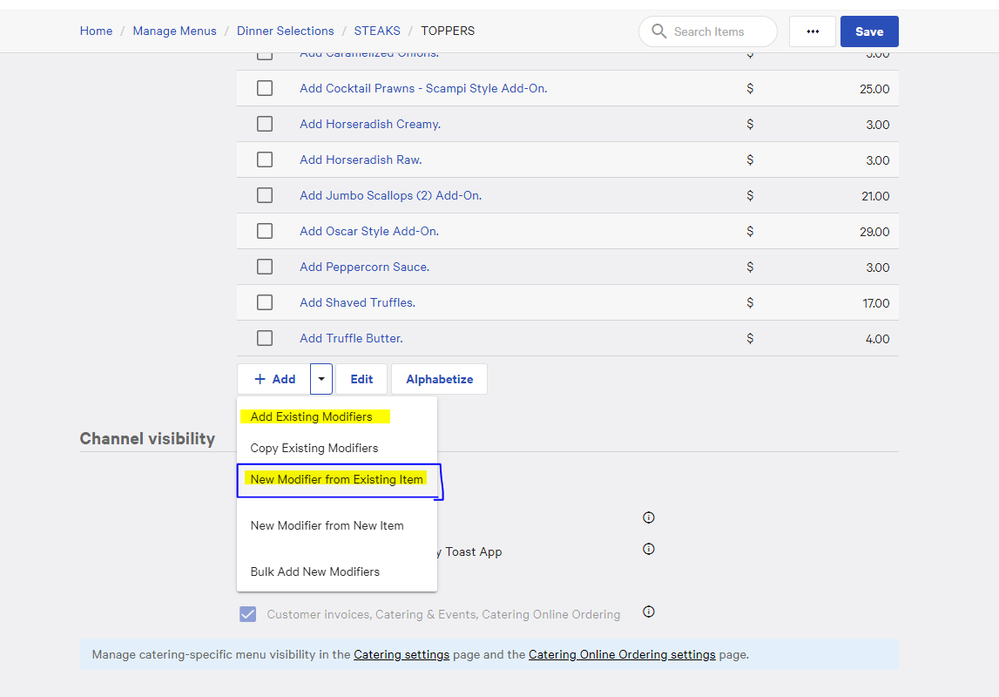Open the three-dots more options button

pos(812,31)
